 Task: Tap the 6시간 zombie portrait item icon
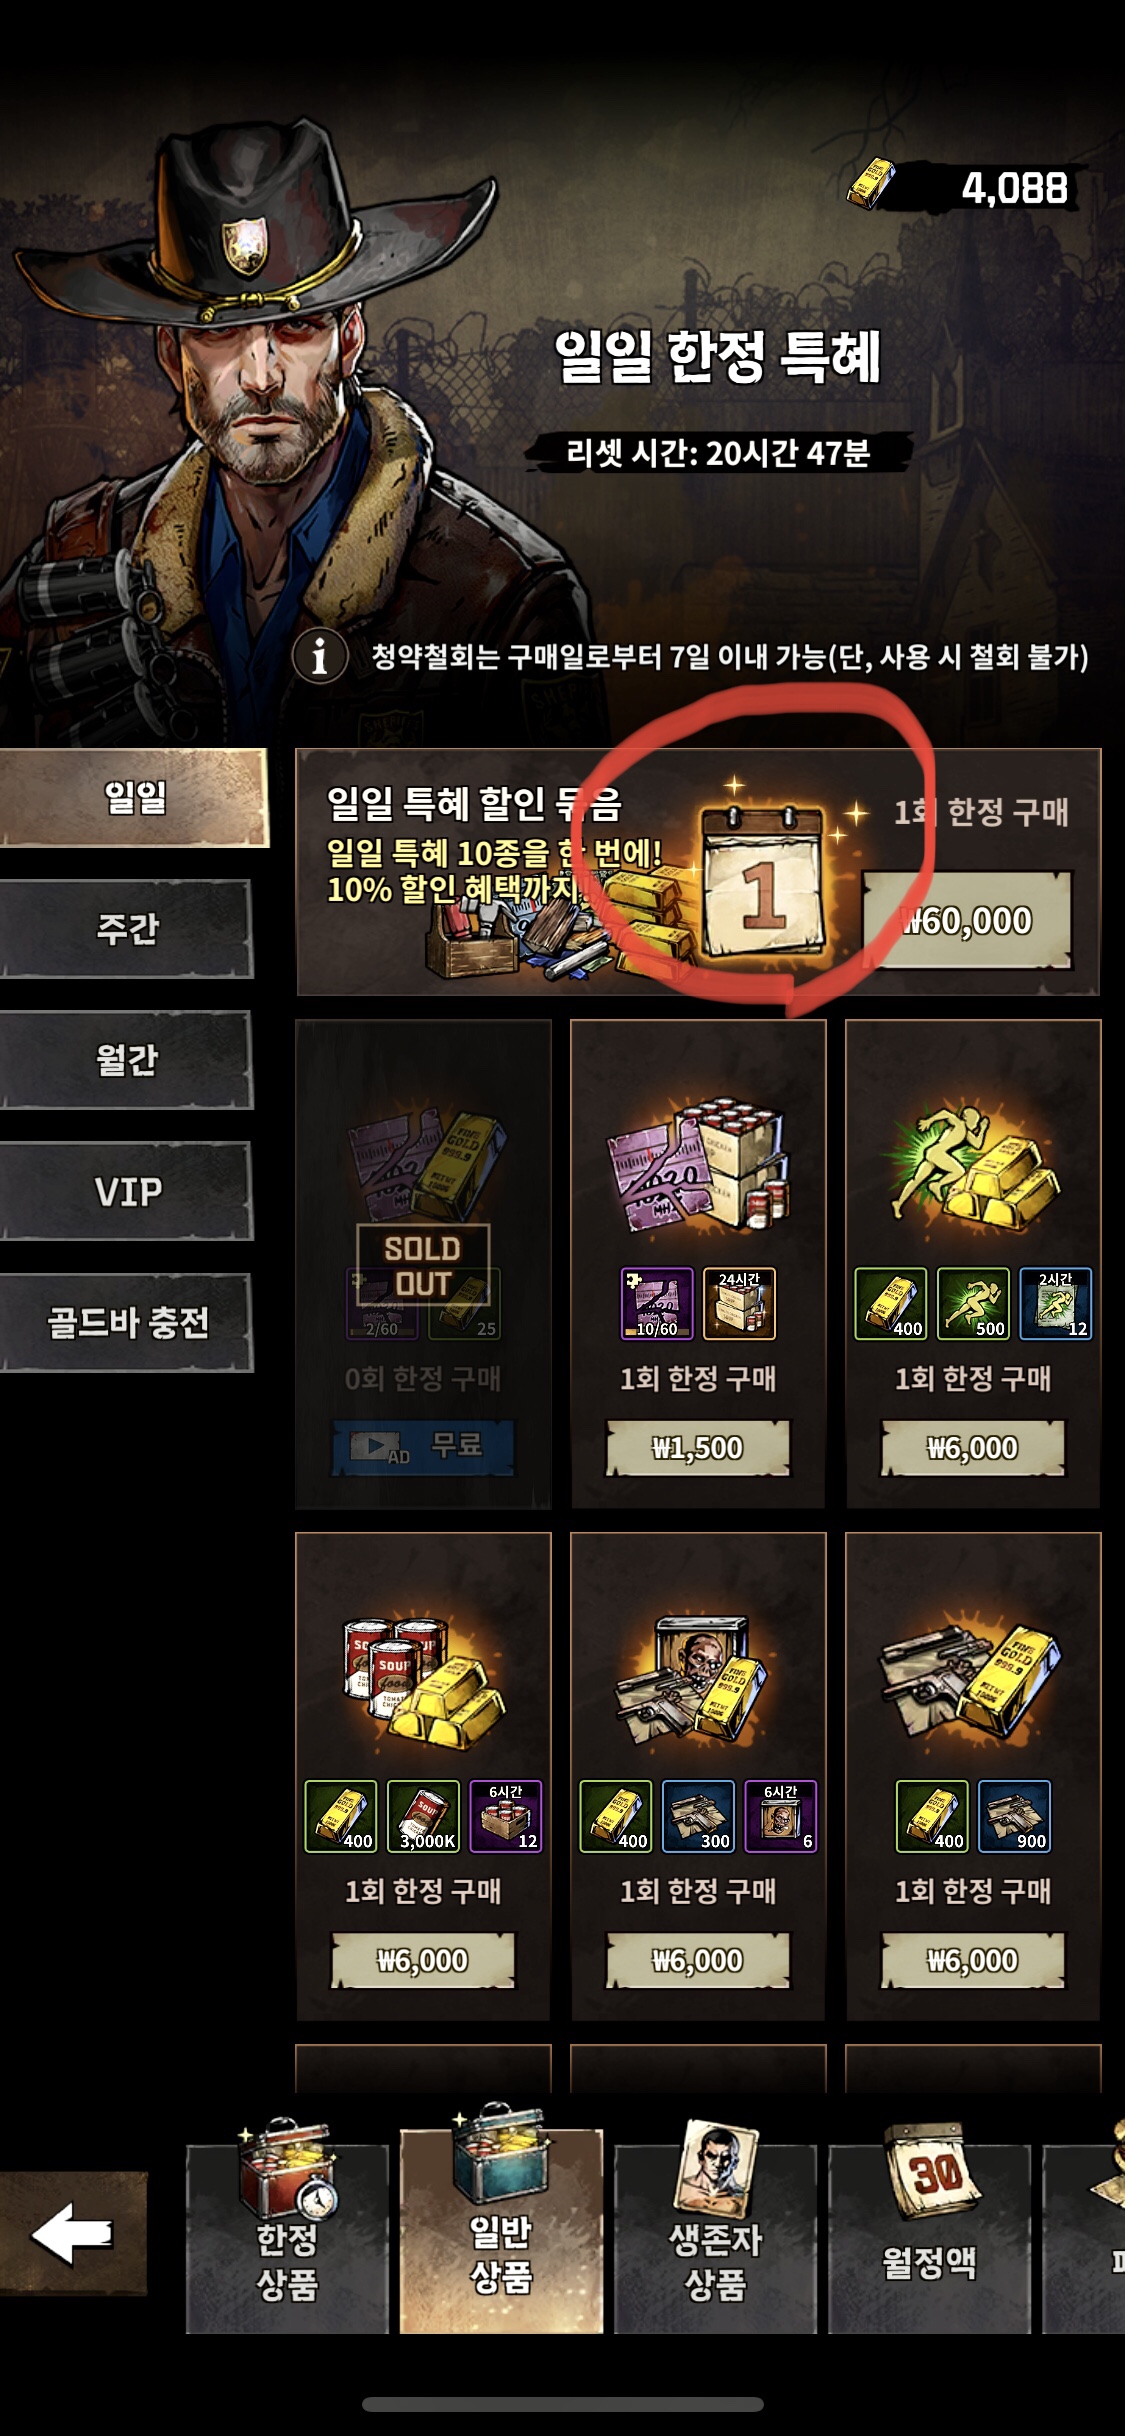(781, 1816)
